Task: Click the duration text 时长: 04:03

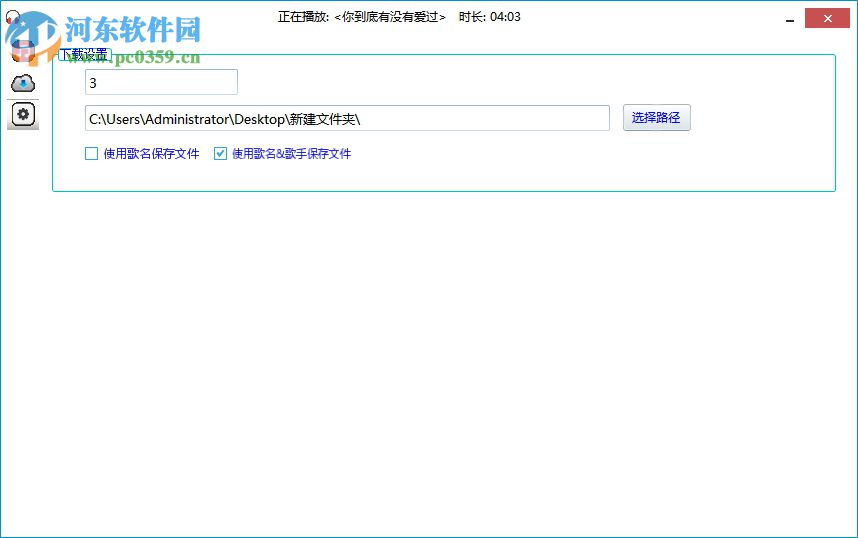Action: tap(490, 17)
